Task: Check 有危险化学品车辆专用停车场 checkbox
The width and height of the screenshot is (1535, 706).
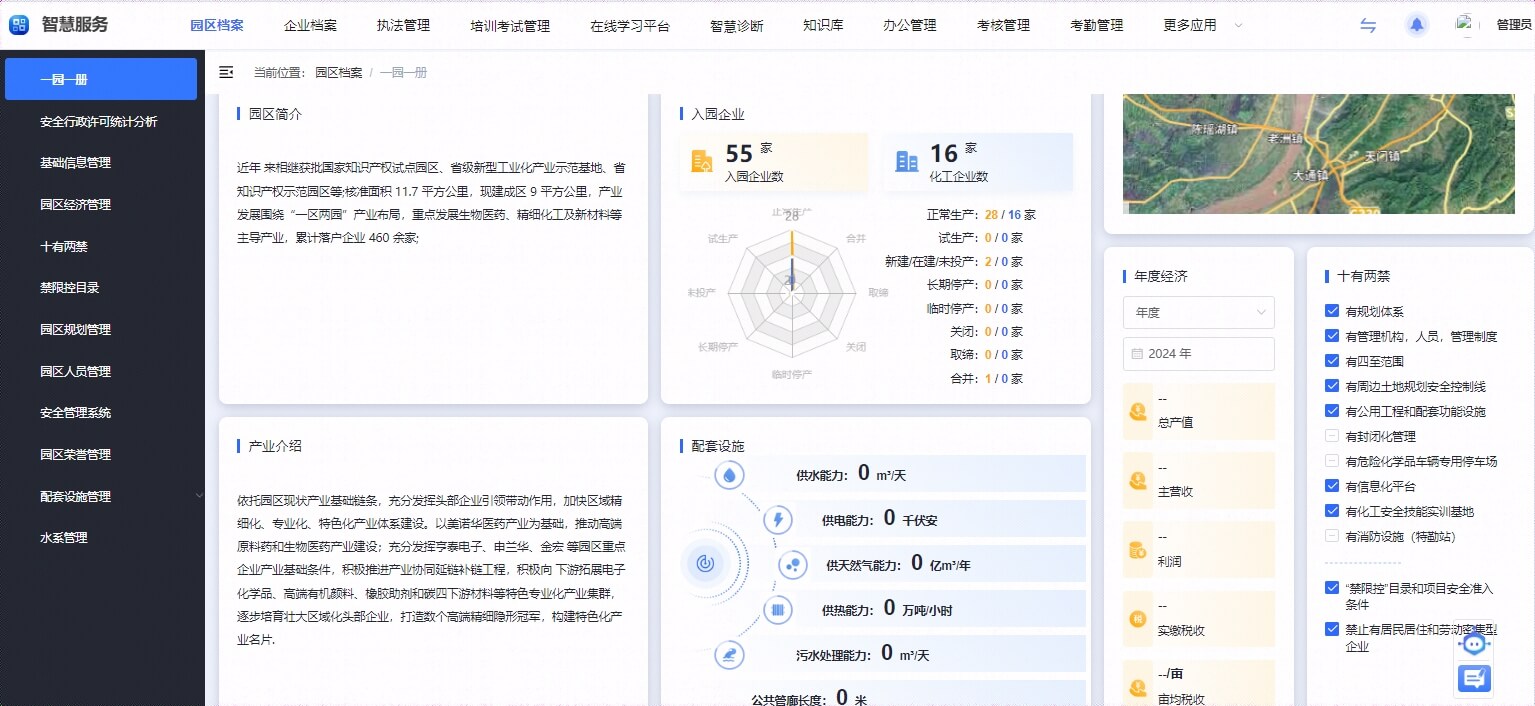Action: 1331,461
